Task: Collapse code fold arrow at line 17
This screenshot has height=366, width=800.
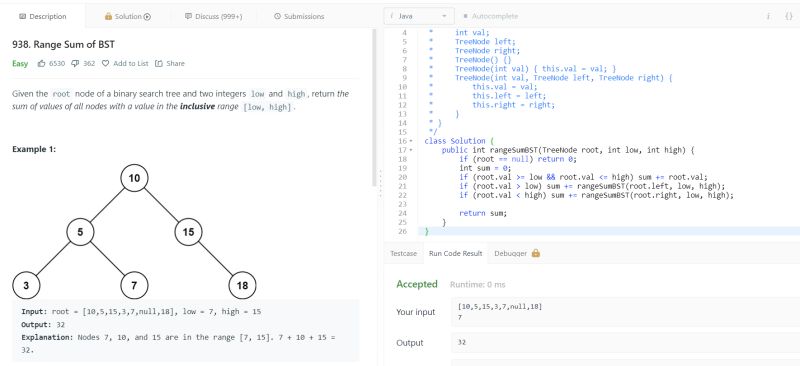Action: click(x=411, y=150)
